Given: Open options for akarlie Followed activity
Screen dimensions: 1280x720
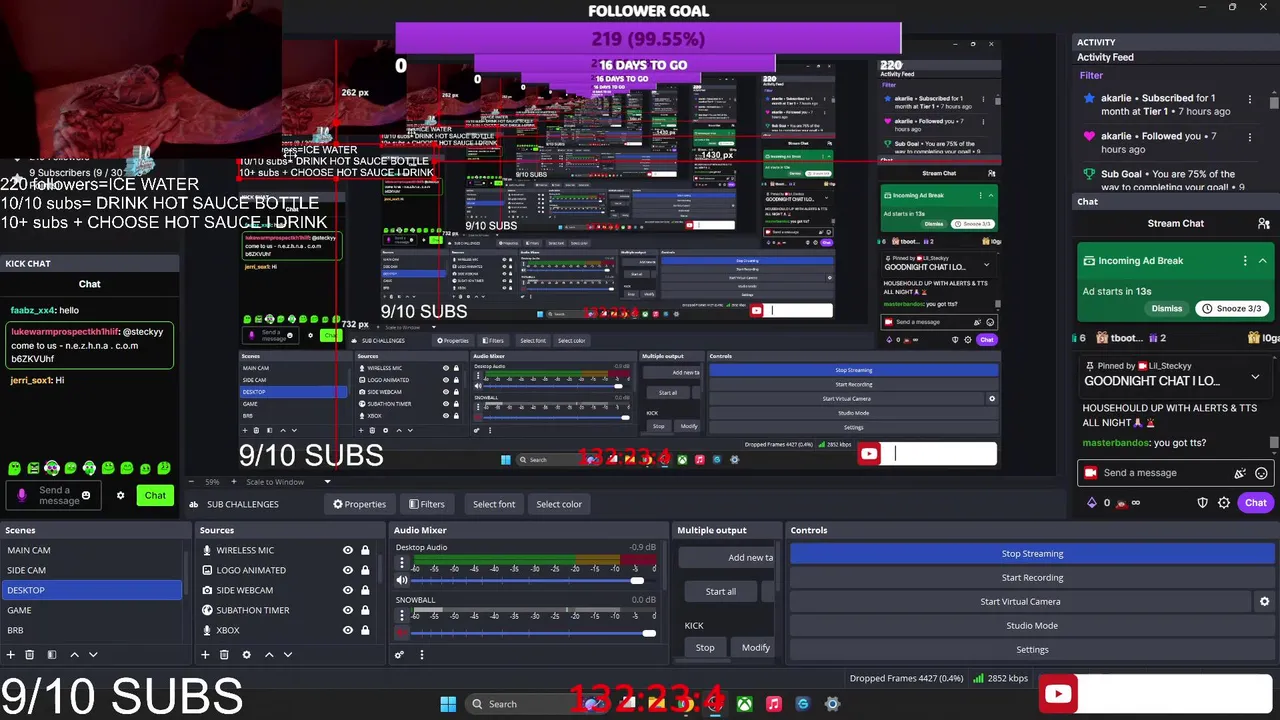Looking at the screenshot, I should (1249, 137).
